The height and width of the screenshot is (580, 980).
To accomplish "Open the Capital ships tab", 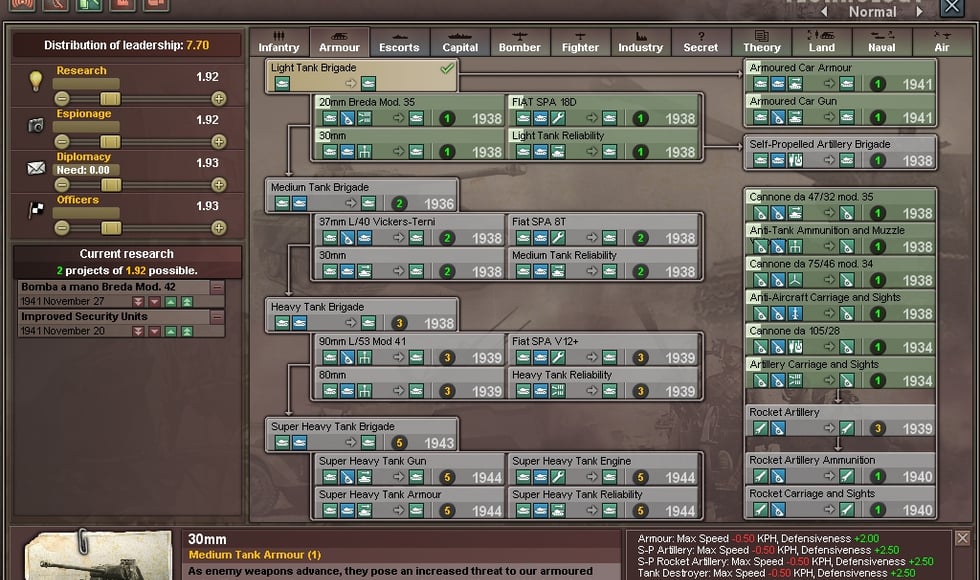I will click(x=460, y=42).
